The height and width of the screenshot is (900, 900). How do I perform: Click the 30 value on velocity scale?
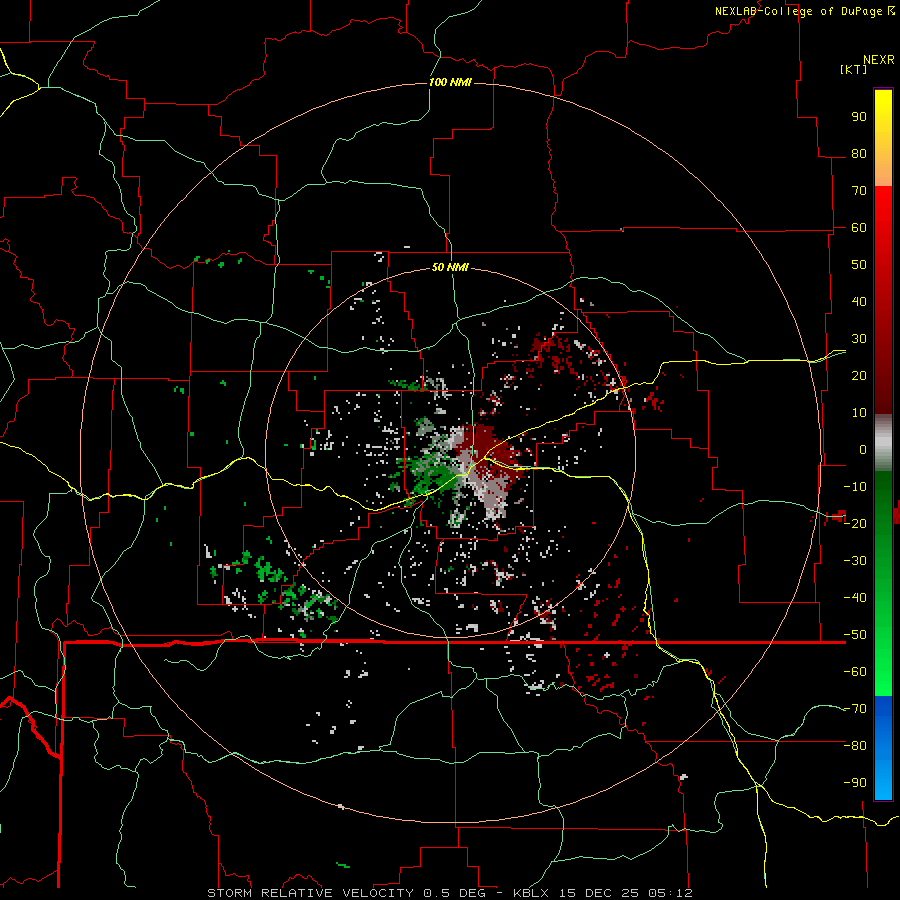click(859, 339)
